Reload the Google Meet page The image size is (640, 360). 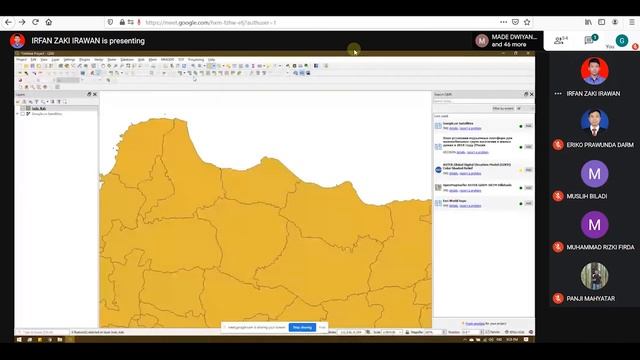(36, 22)
